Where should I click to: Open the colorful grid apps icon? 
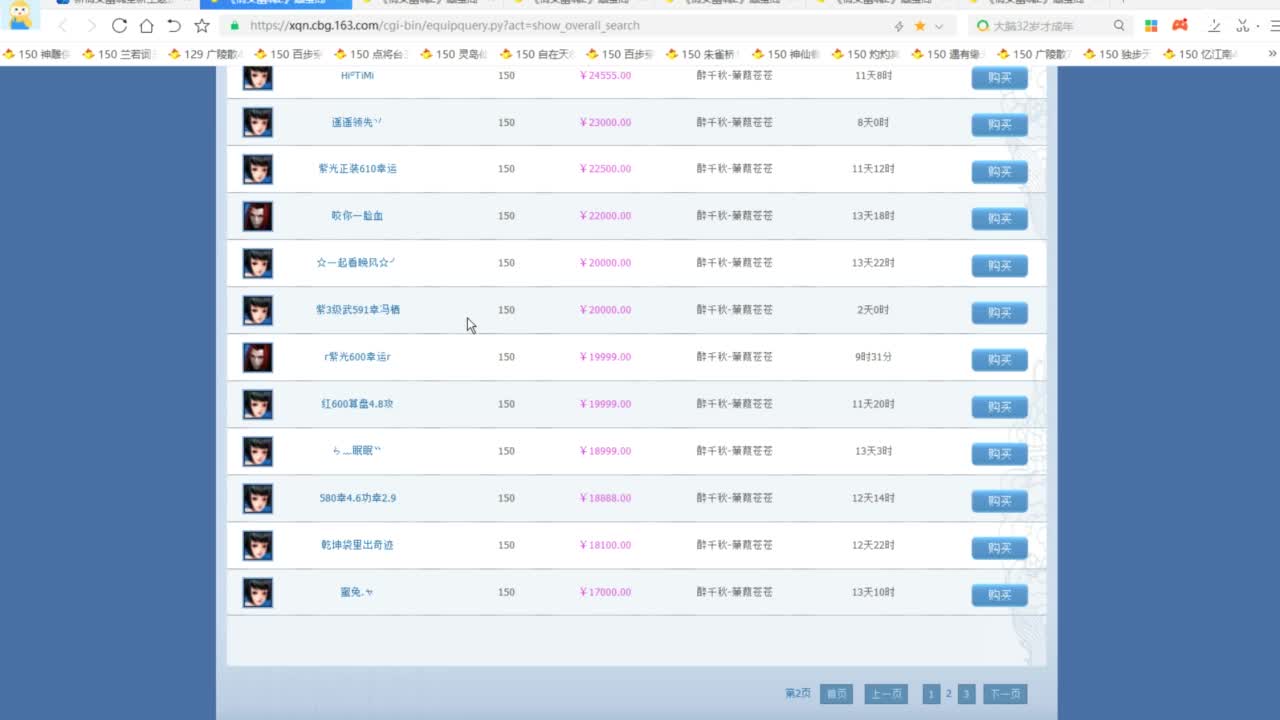1151,26
